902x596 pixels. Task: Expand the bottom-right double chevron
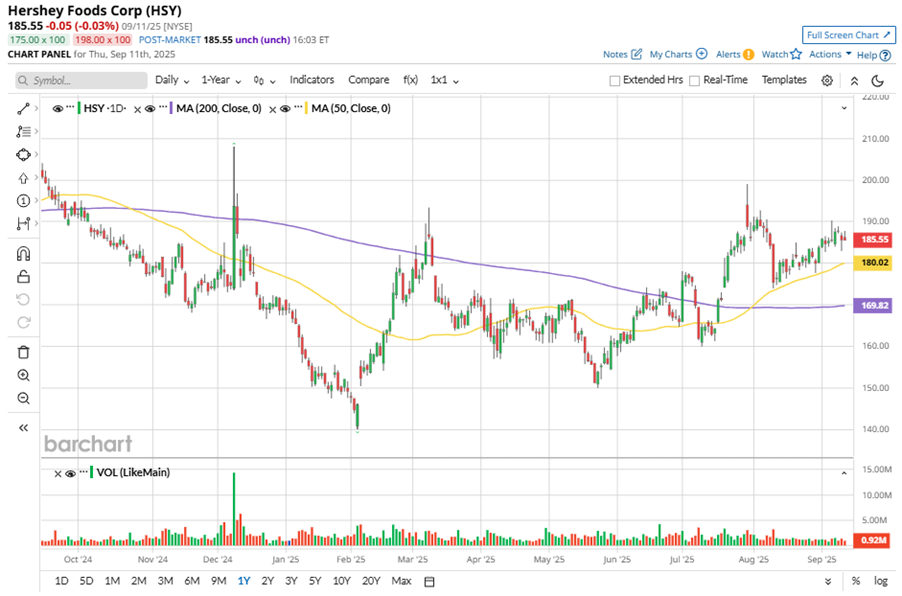[828, 582]
